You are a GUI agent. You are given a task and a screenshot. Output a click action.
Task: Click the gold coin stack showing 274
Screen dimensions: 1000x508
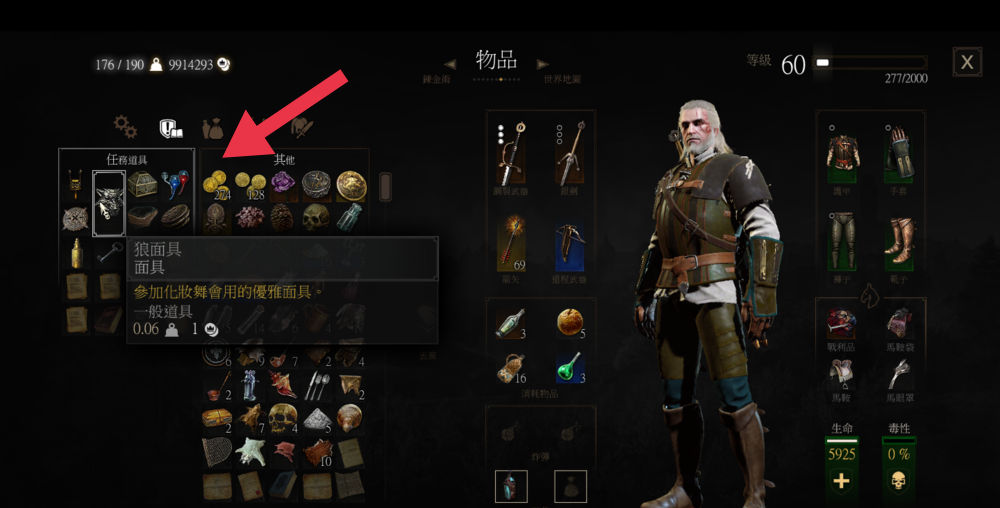pyautogui.click(x=217, y=185)
